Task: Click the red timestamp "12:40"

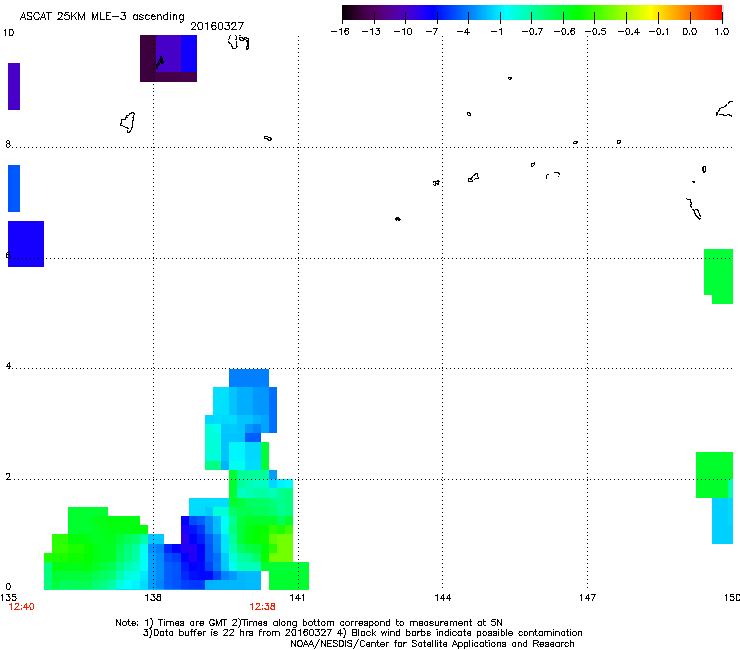Action: [x=21, y=607]
